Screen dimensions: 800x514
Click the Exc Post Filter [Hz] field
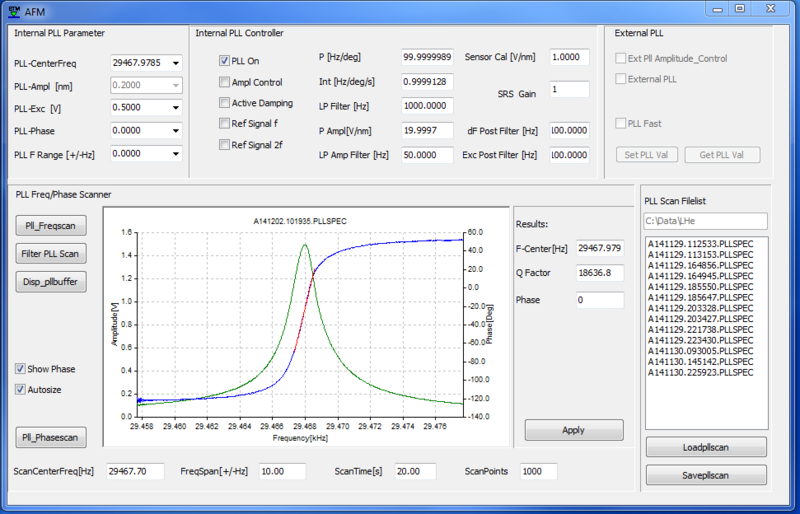click(x=569, y=155)
